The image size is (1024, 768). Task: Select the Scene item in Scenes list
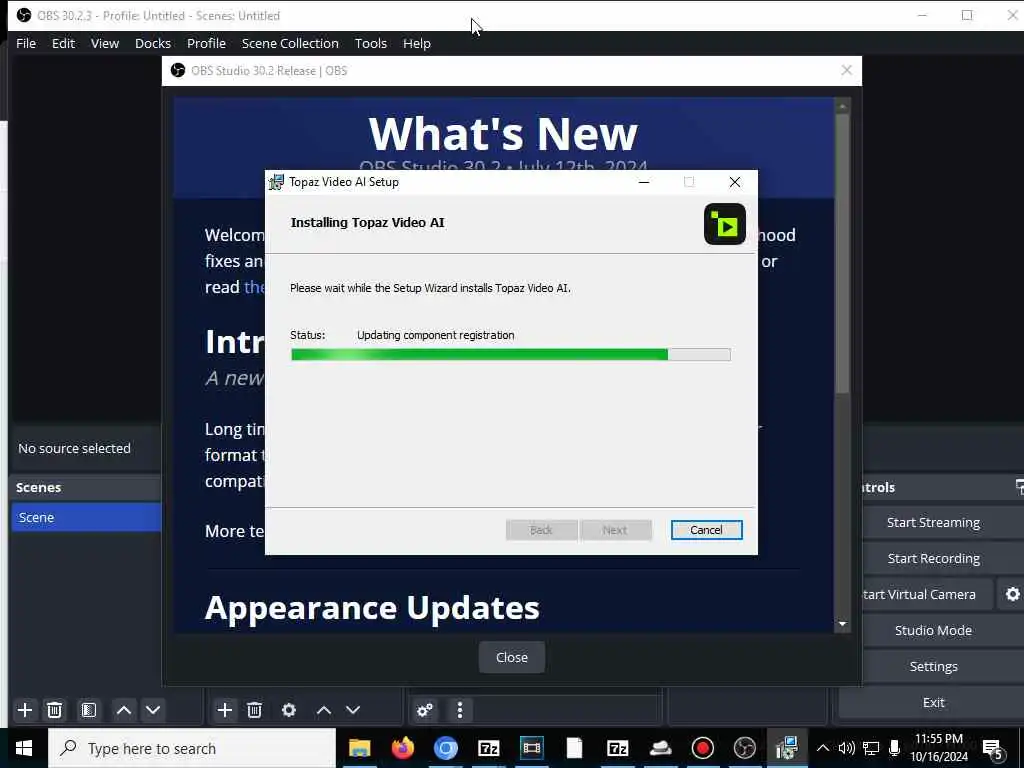click(86, 517)
